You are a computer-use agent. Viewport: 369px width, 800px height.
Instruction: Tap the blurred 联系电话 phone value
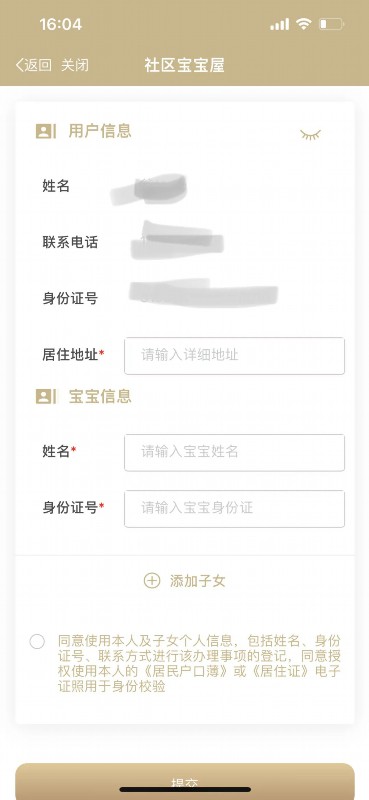click(x=177, y=240)
